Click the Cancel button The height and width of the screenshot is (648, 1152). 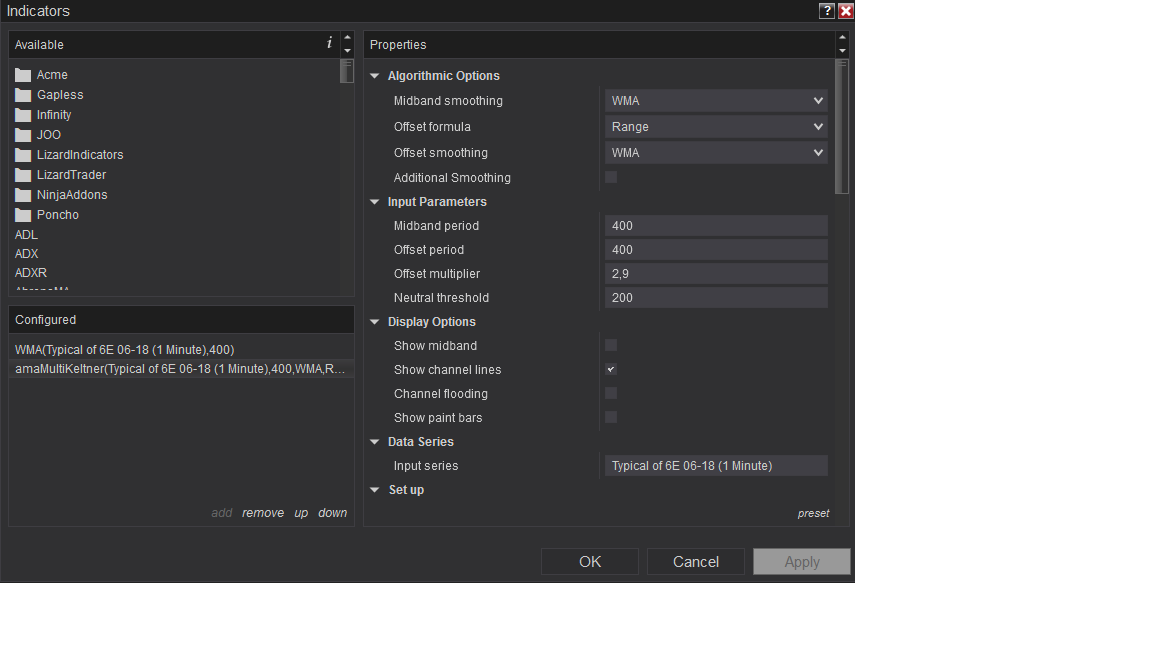[x=696, y=561]
